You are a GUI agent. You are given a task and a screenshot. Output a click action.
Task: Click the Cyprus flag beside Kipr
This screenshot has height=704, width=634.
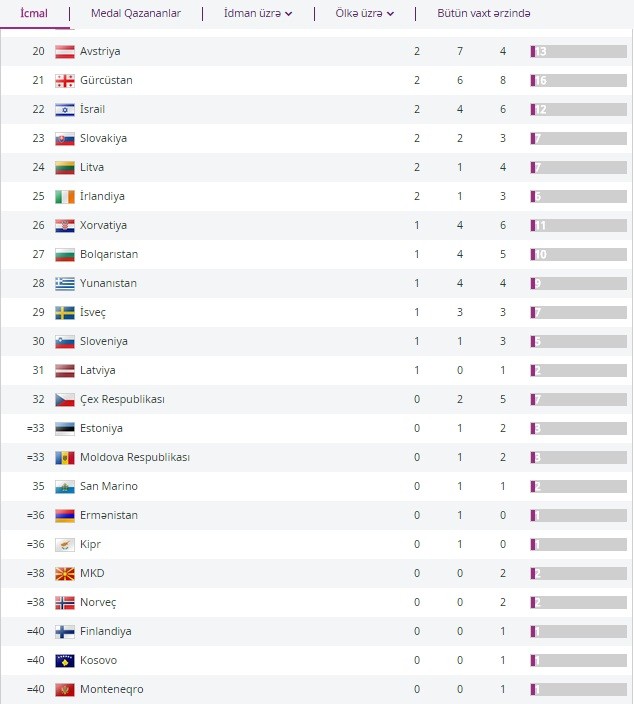click(64, 544)
